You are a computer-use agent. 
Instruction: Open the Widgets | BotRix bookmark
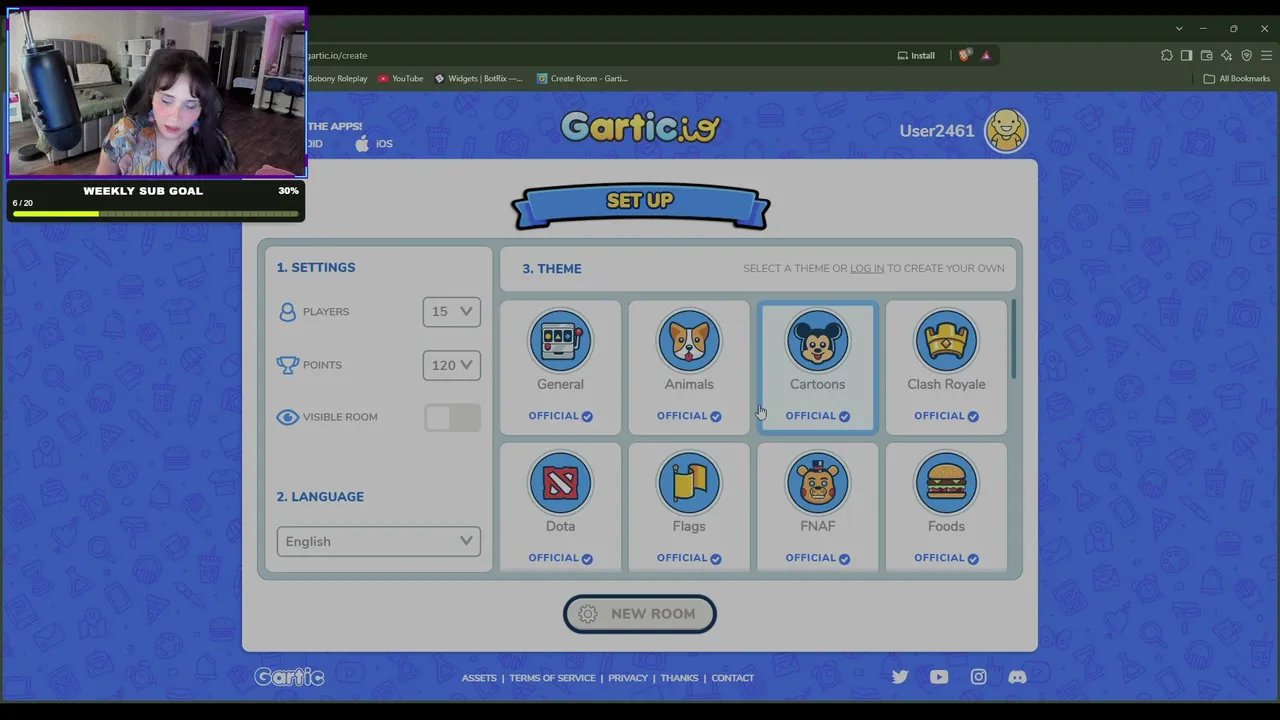[478, 78]
